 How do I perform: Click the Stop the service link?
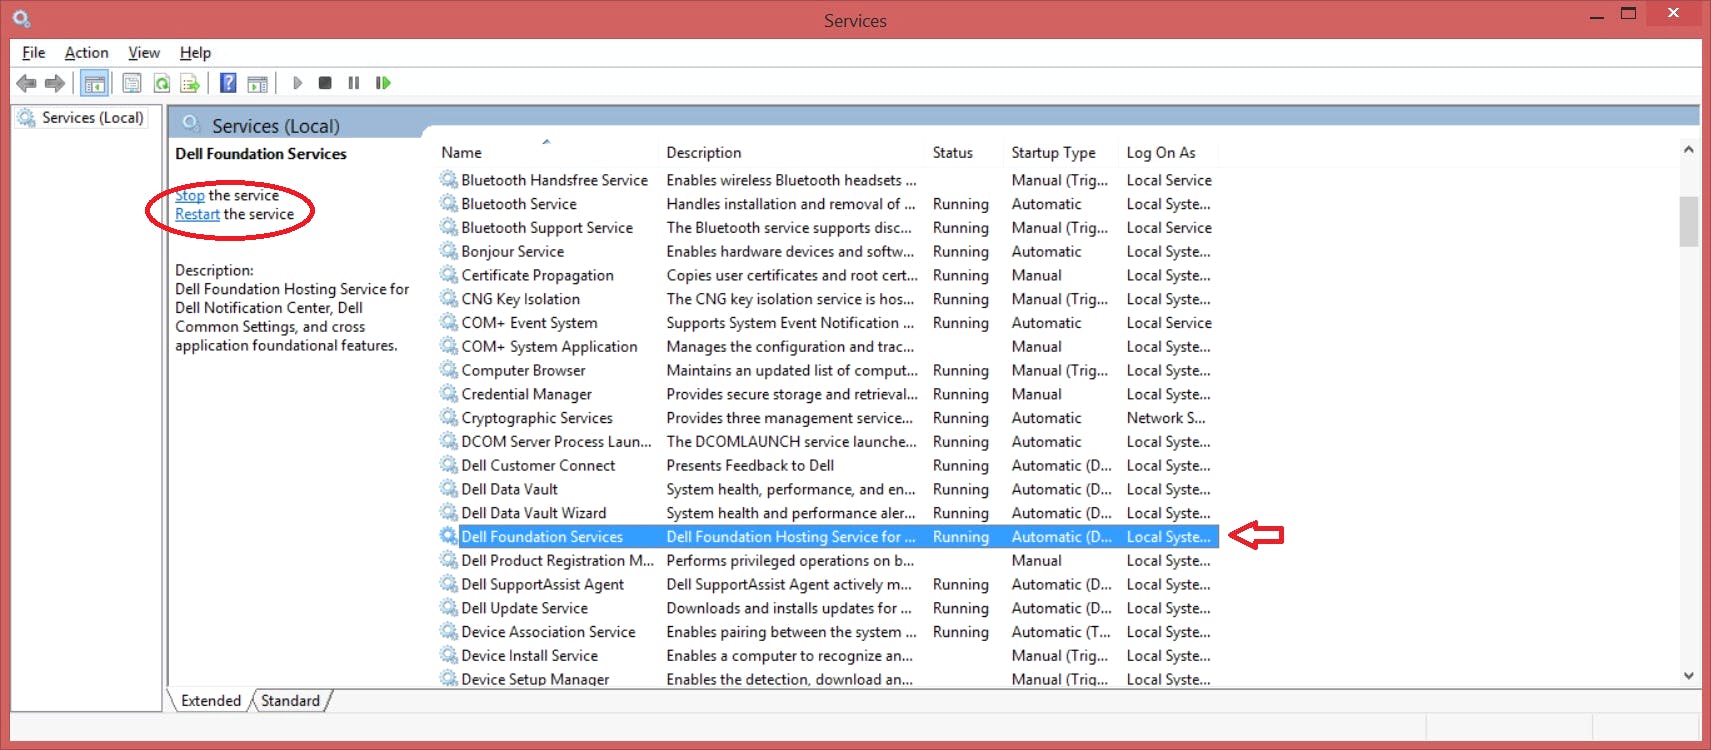click(190, 196)
